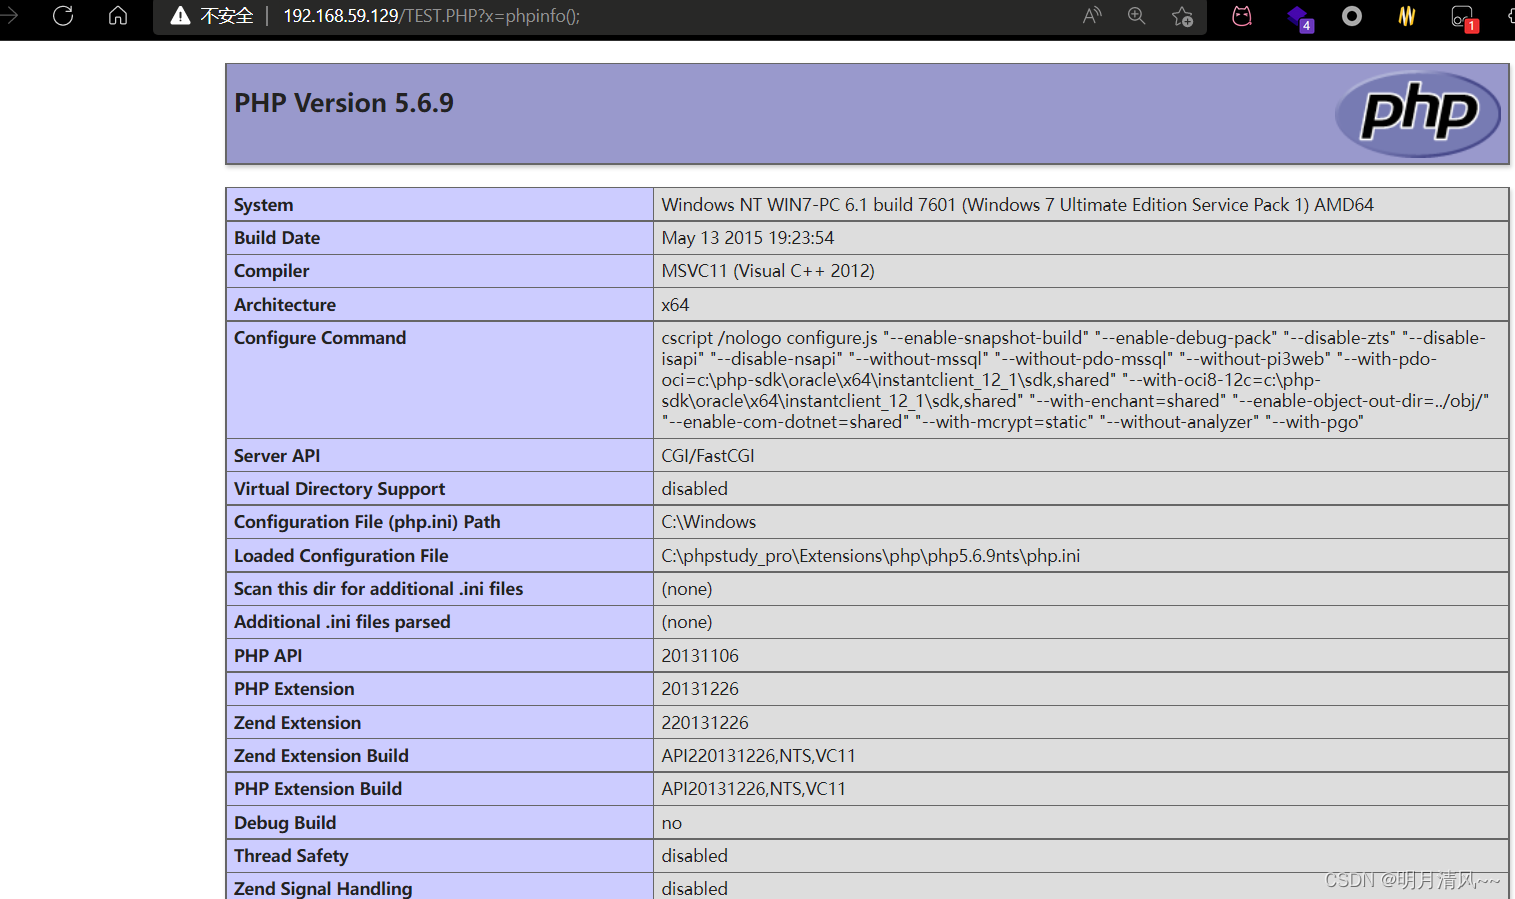
Task: Select MSVC11 (Visual C++ 2012) value
Action: tap(768, 271)
